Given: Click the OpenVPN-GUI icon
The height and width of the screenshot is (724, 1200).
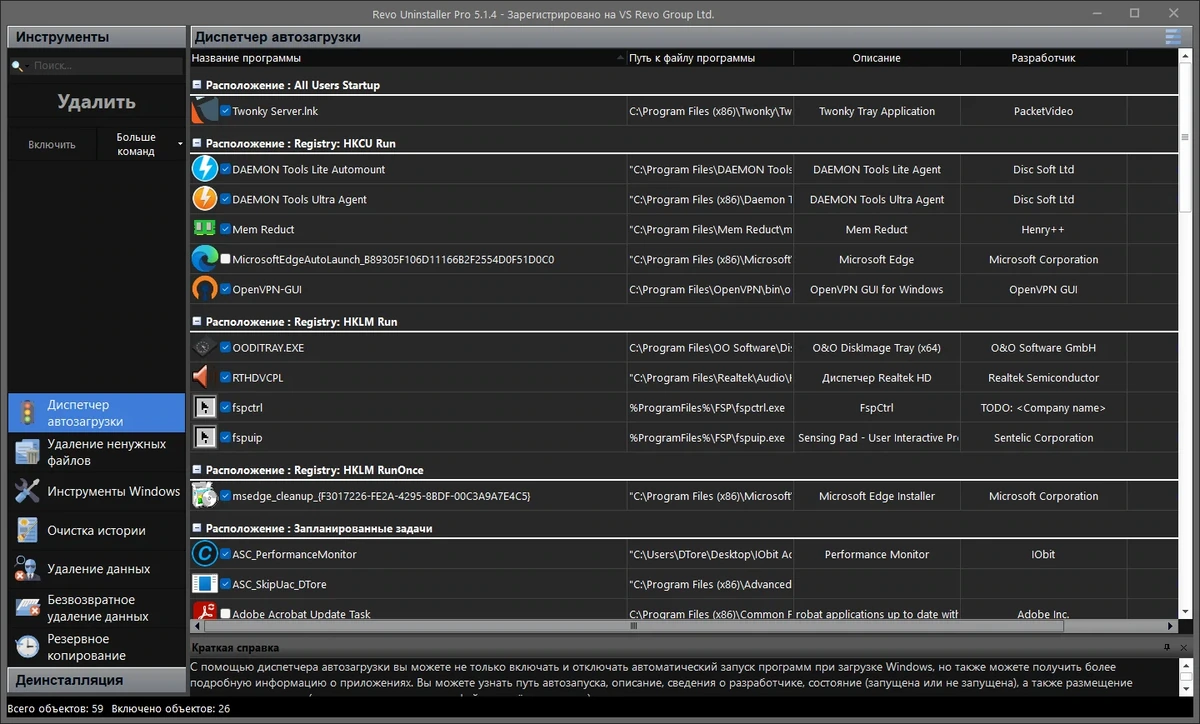Looking at the screenshot, I should pyautogui.click(x=204, y=289).
